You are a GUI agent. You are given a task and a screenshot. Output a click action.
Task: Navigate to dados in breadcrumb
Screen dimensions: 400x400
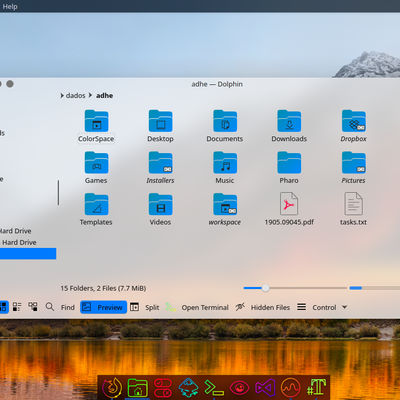coord(76,96)
